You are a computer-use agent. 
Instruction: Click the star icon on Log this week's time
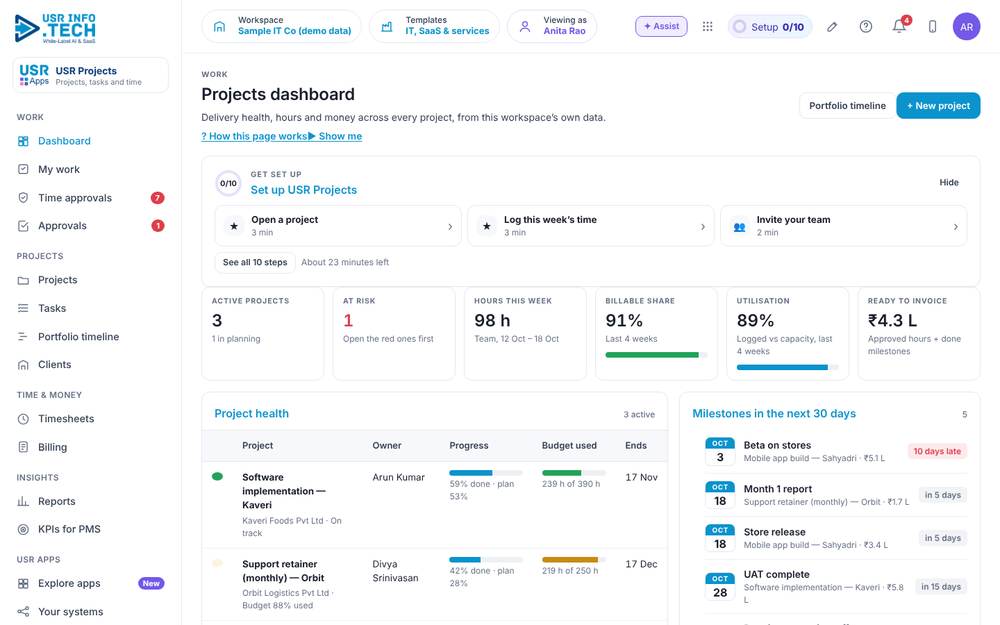487,226
